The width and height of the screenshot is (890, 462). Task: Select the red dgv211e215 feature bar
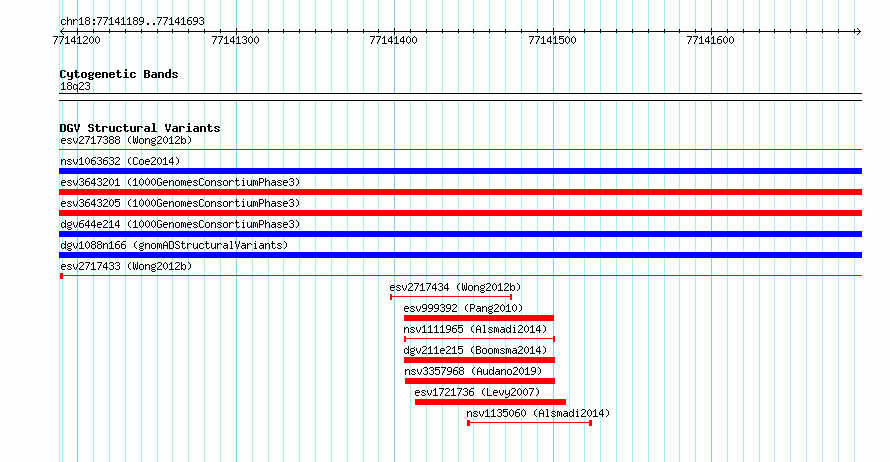tap(480, 360)
